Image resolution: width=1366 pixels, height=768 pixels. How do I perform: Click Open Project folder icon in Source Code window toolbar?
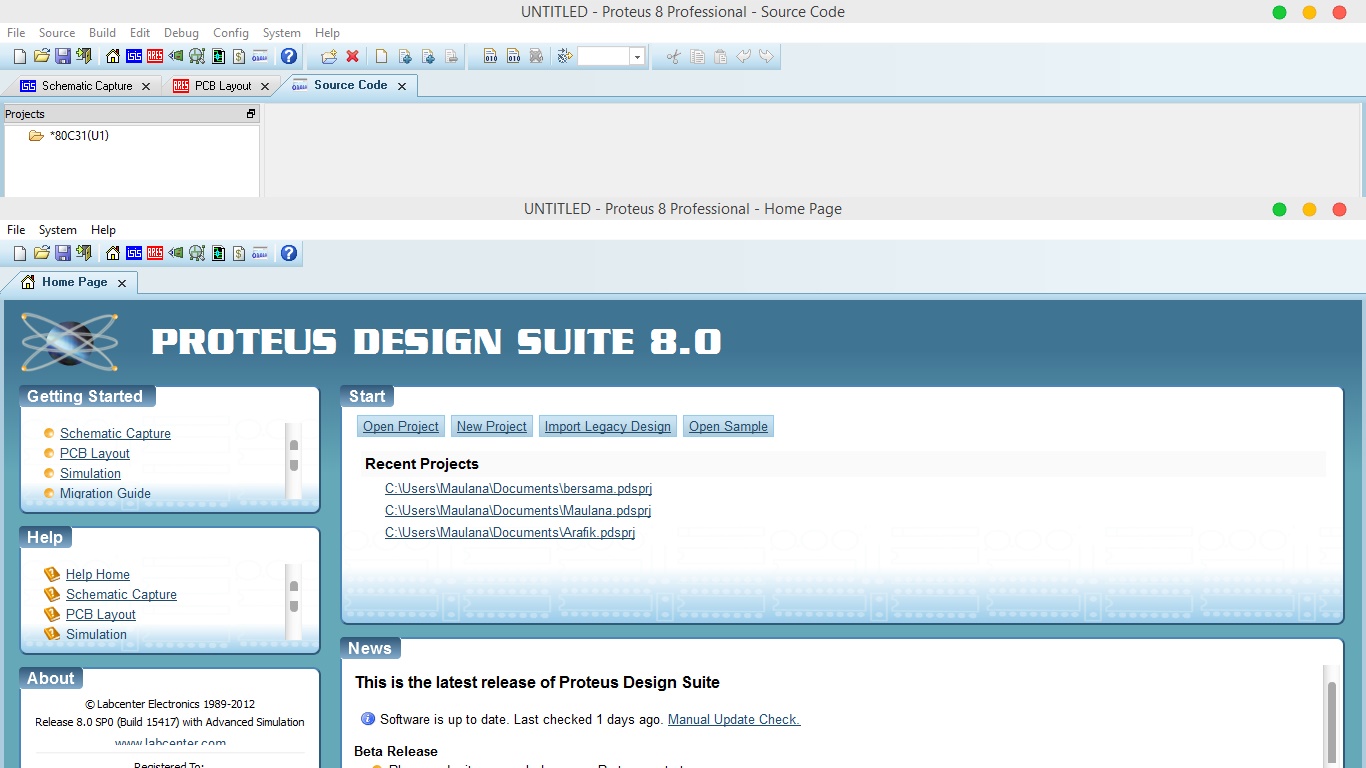click(x=41, y=56)
